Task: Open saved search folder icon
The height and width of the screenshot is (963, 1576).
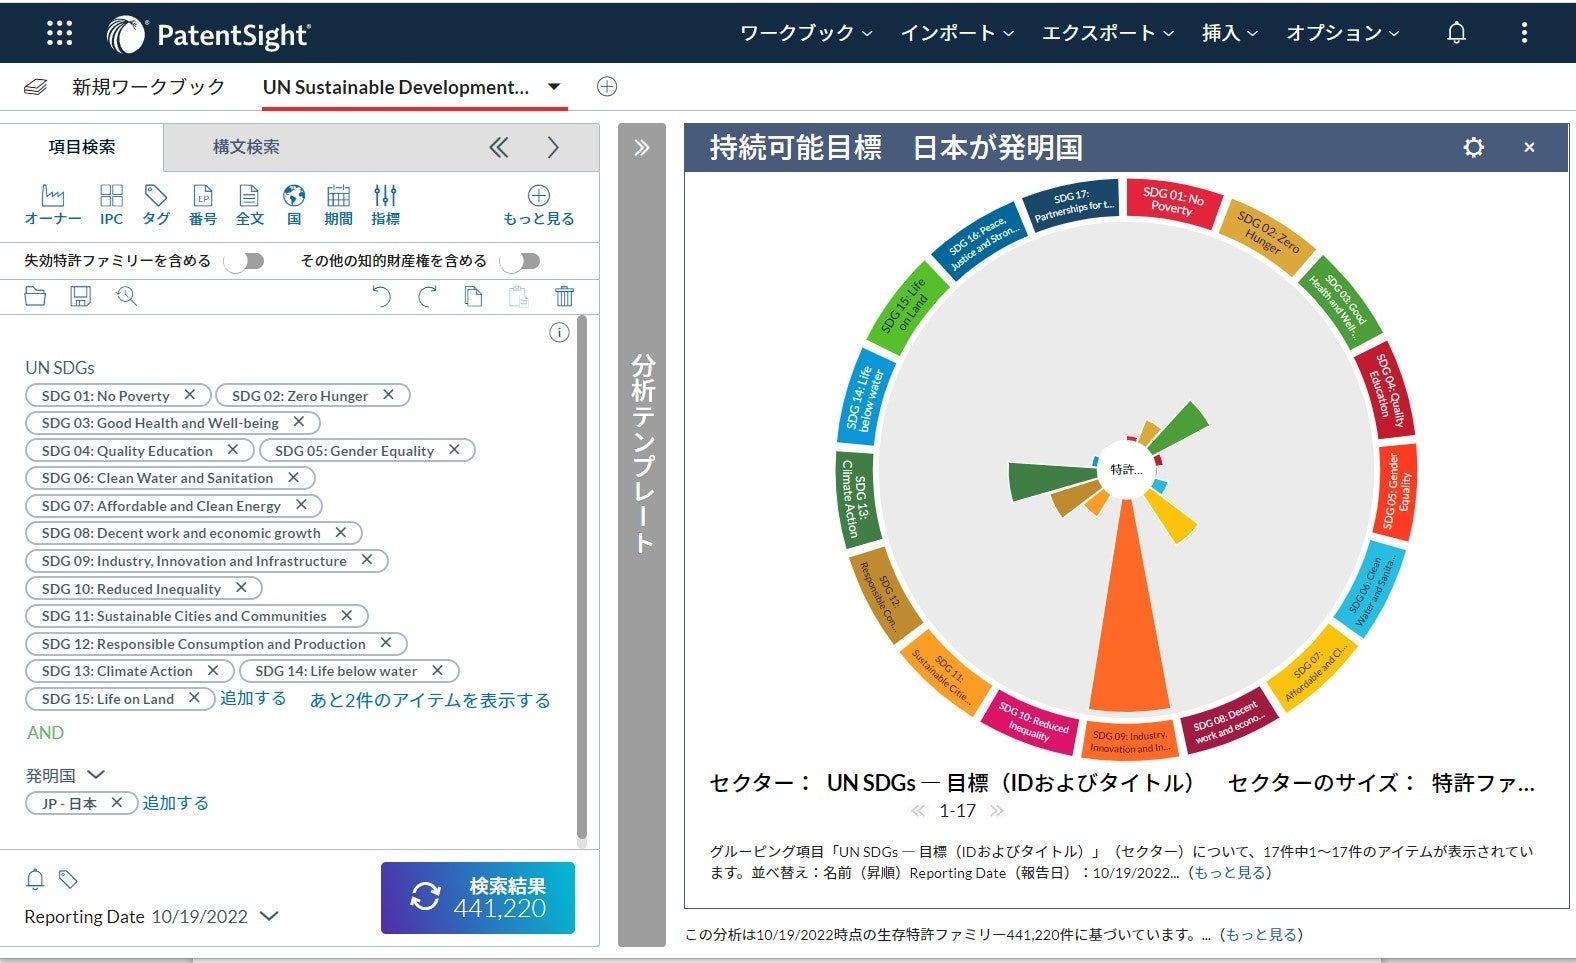Action: [35, 296]
